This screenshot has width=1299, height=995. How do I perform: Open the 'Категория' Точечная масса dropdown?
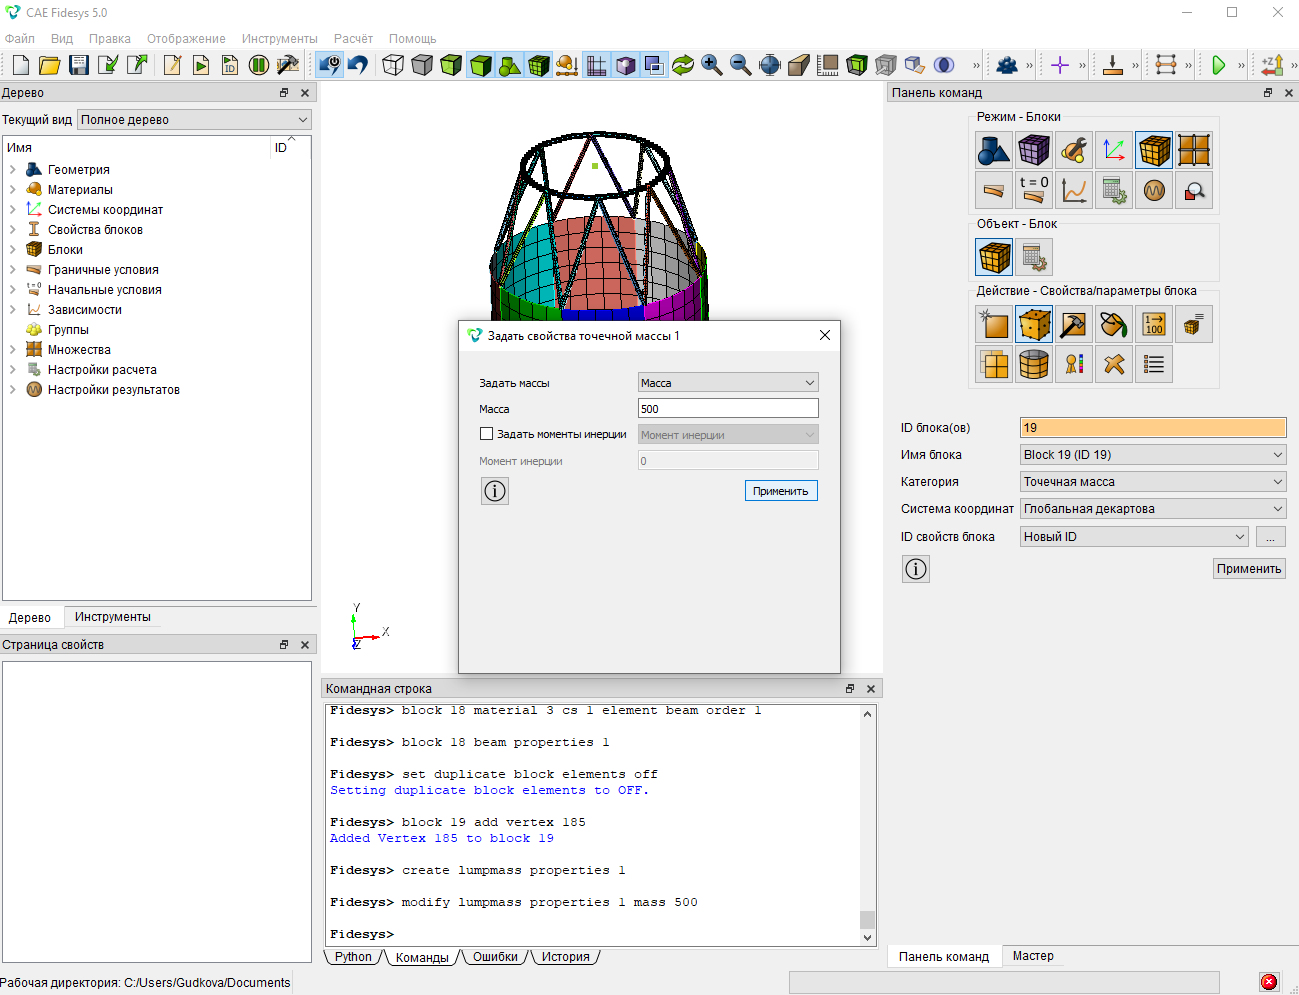coord(1153,482)
